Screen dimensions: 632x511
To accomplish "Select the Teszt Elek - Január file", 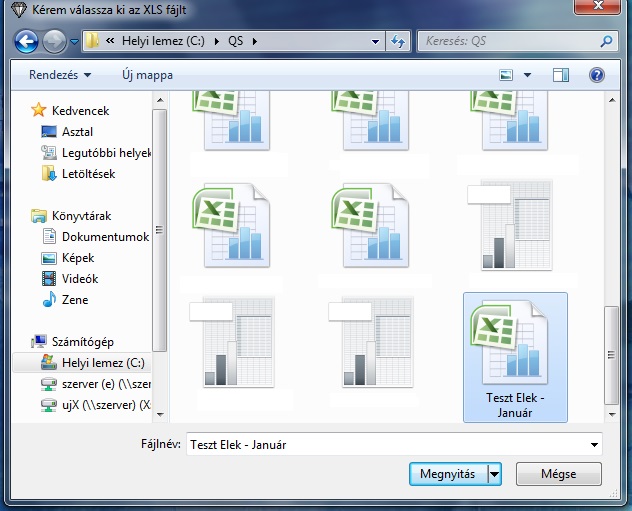I will click(517, 355).
